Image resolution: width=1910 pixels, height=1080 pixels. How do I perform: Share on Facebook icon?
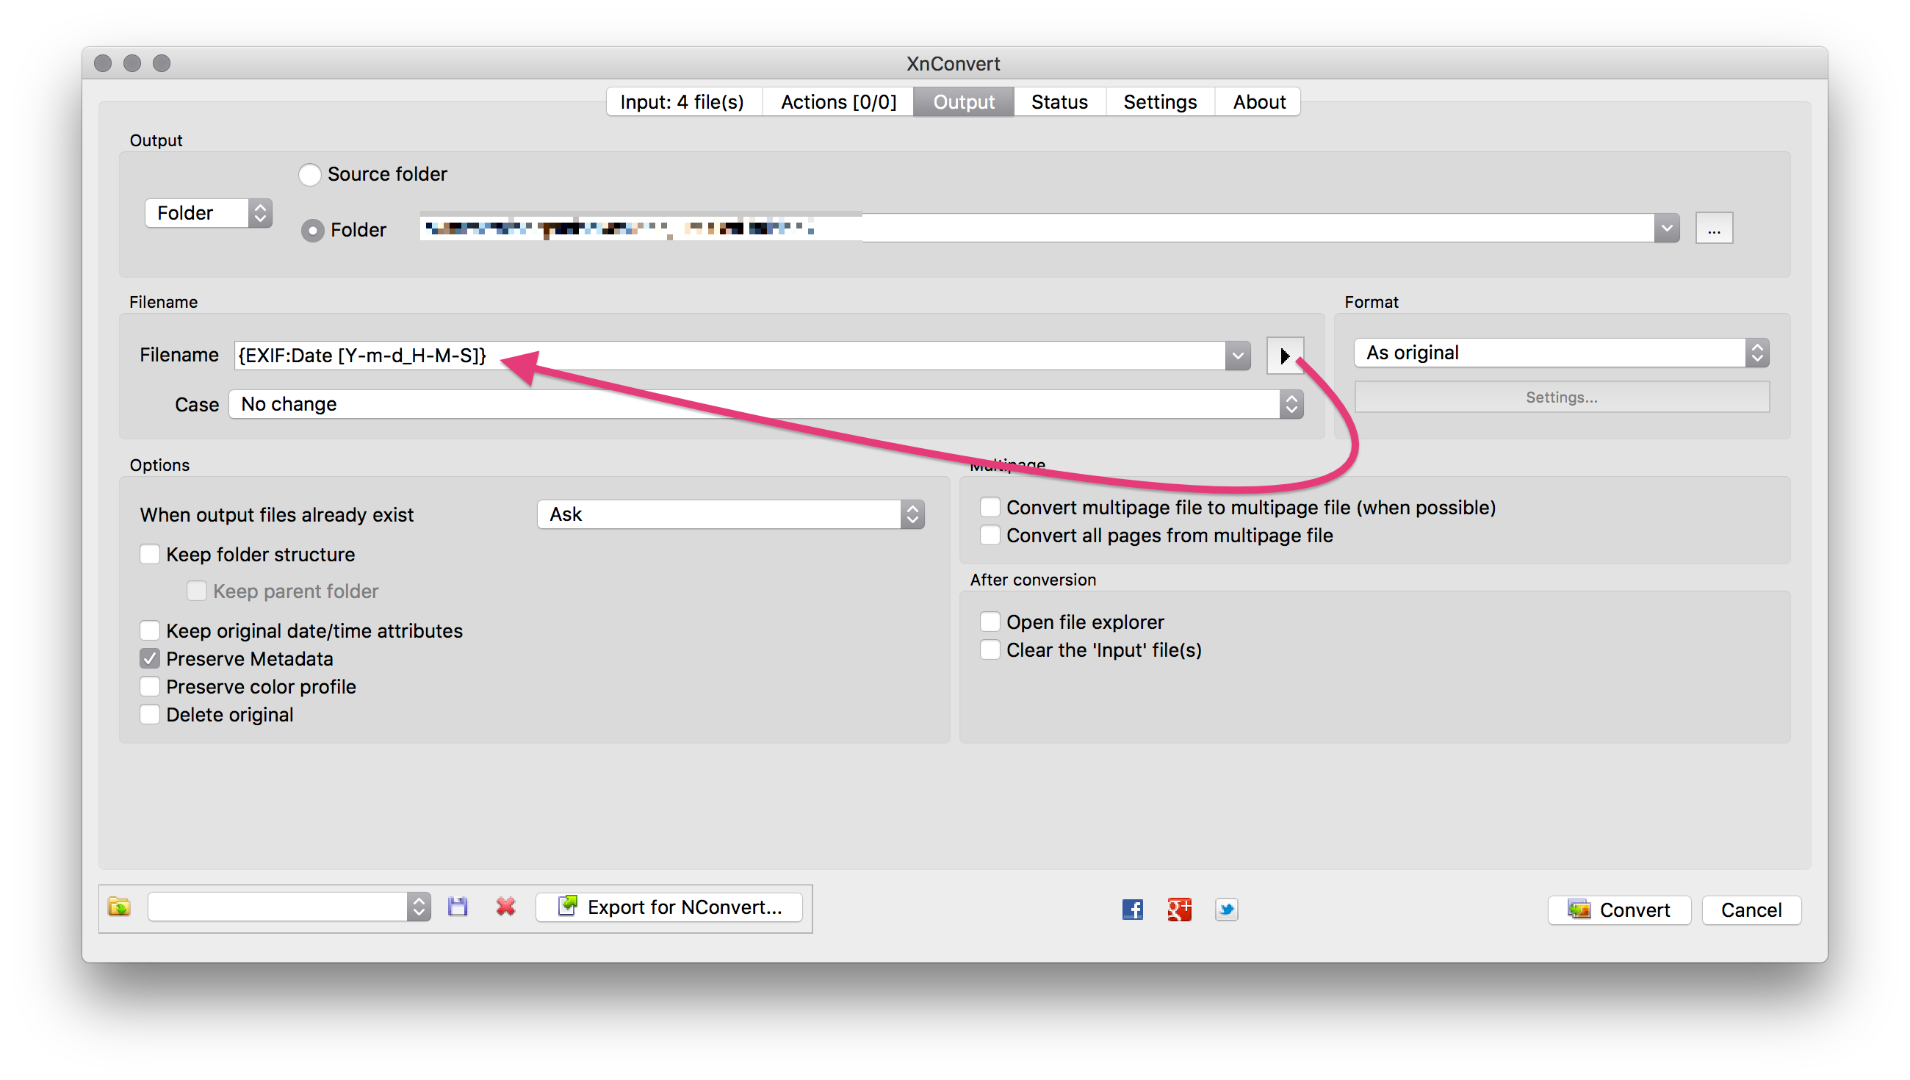point(1132,909)
